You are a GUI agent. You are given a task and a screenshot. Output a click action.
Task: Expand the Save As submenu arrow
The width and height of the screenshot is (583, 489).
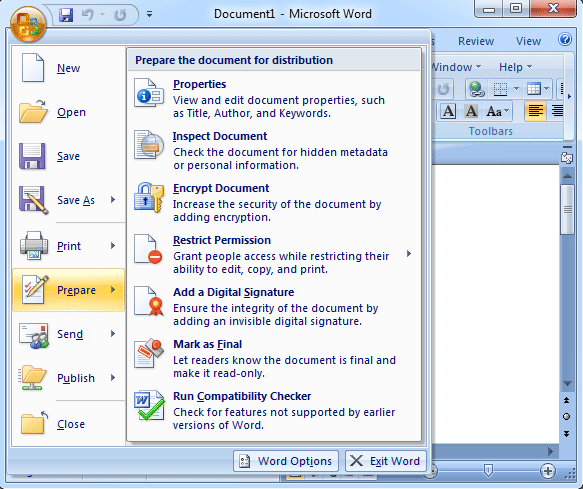113,200
